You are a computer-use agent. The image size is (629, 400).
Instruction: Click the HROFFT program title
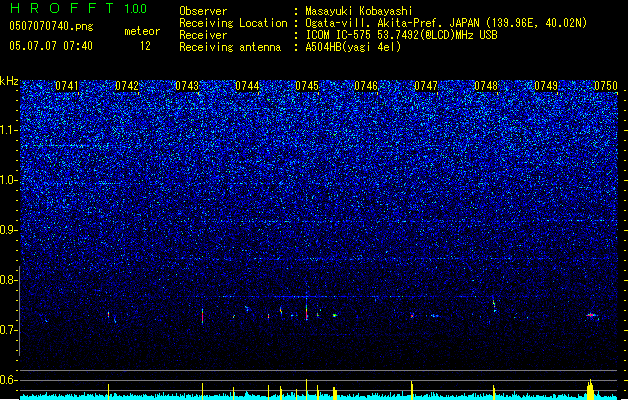click(62, 8)
